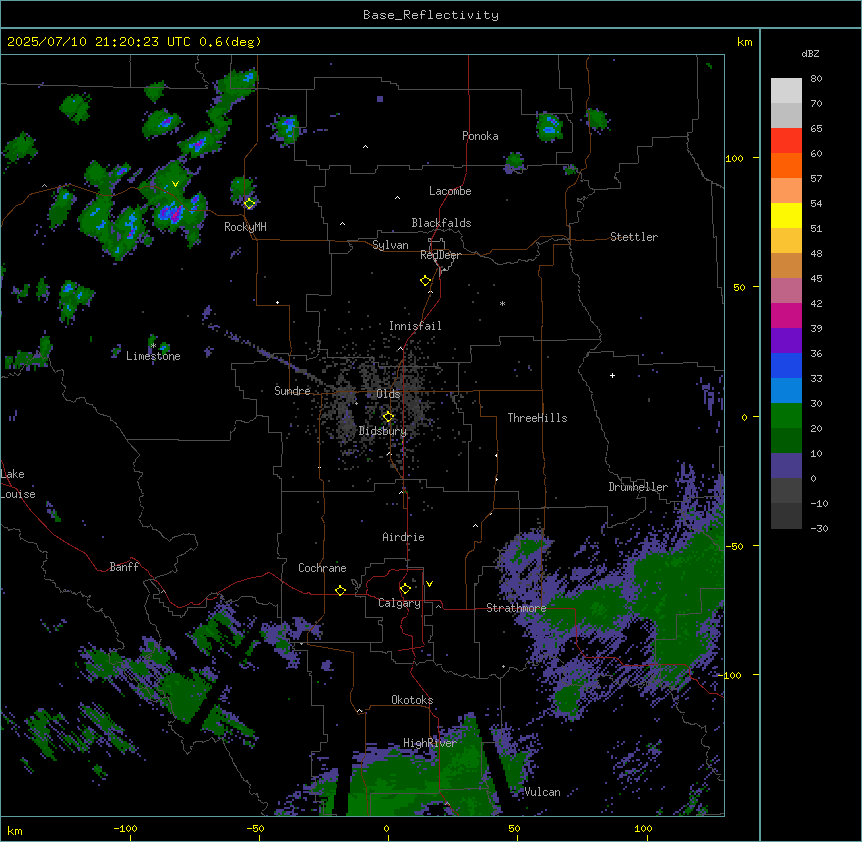The height and width of the screenshot is (842, 862).
Task: Click the 80 value atop the dBZ legend
Action: point(816,79)
